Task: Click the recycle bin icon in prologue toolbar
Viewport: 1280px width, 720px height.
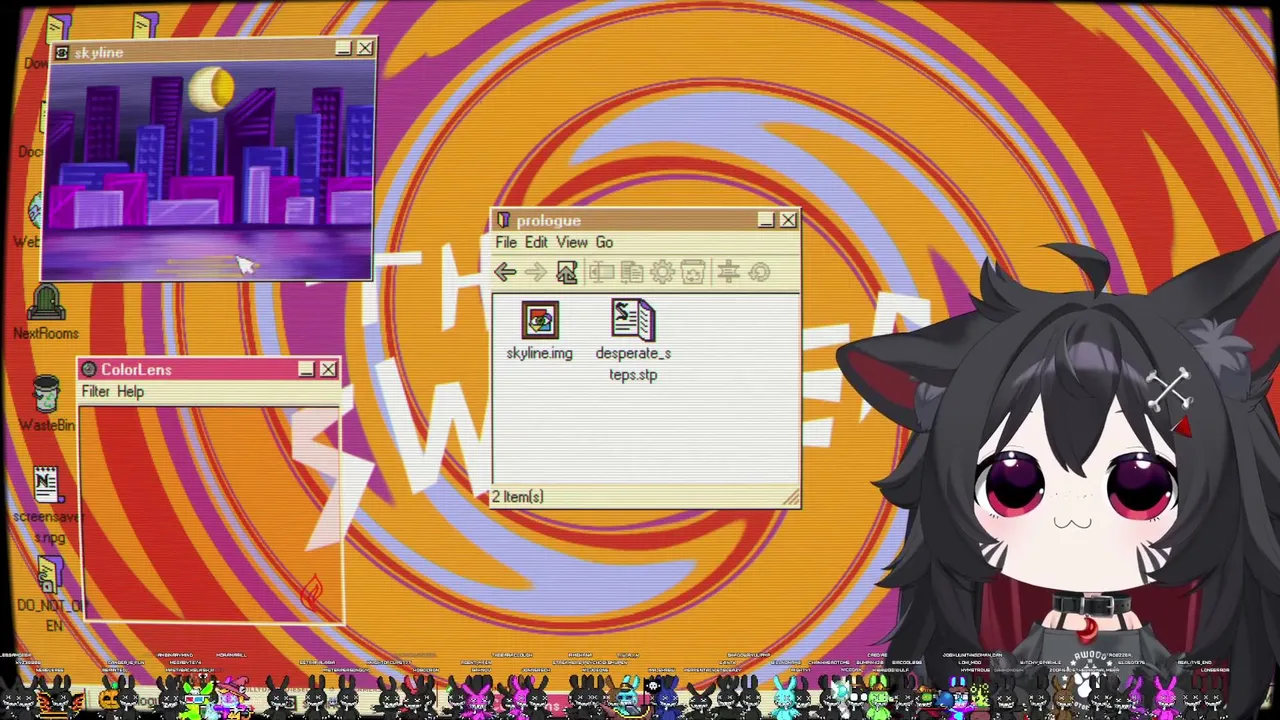Action: (x=693, y=272)
